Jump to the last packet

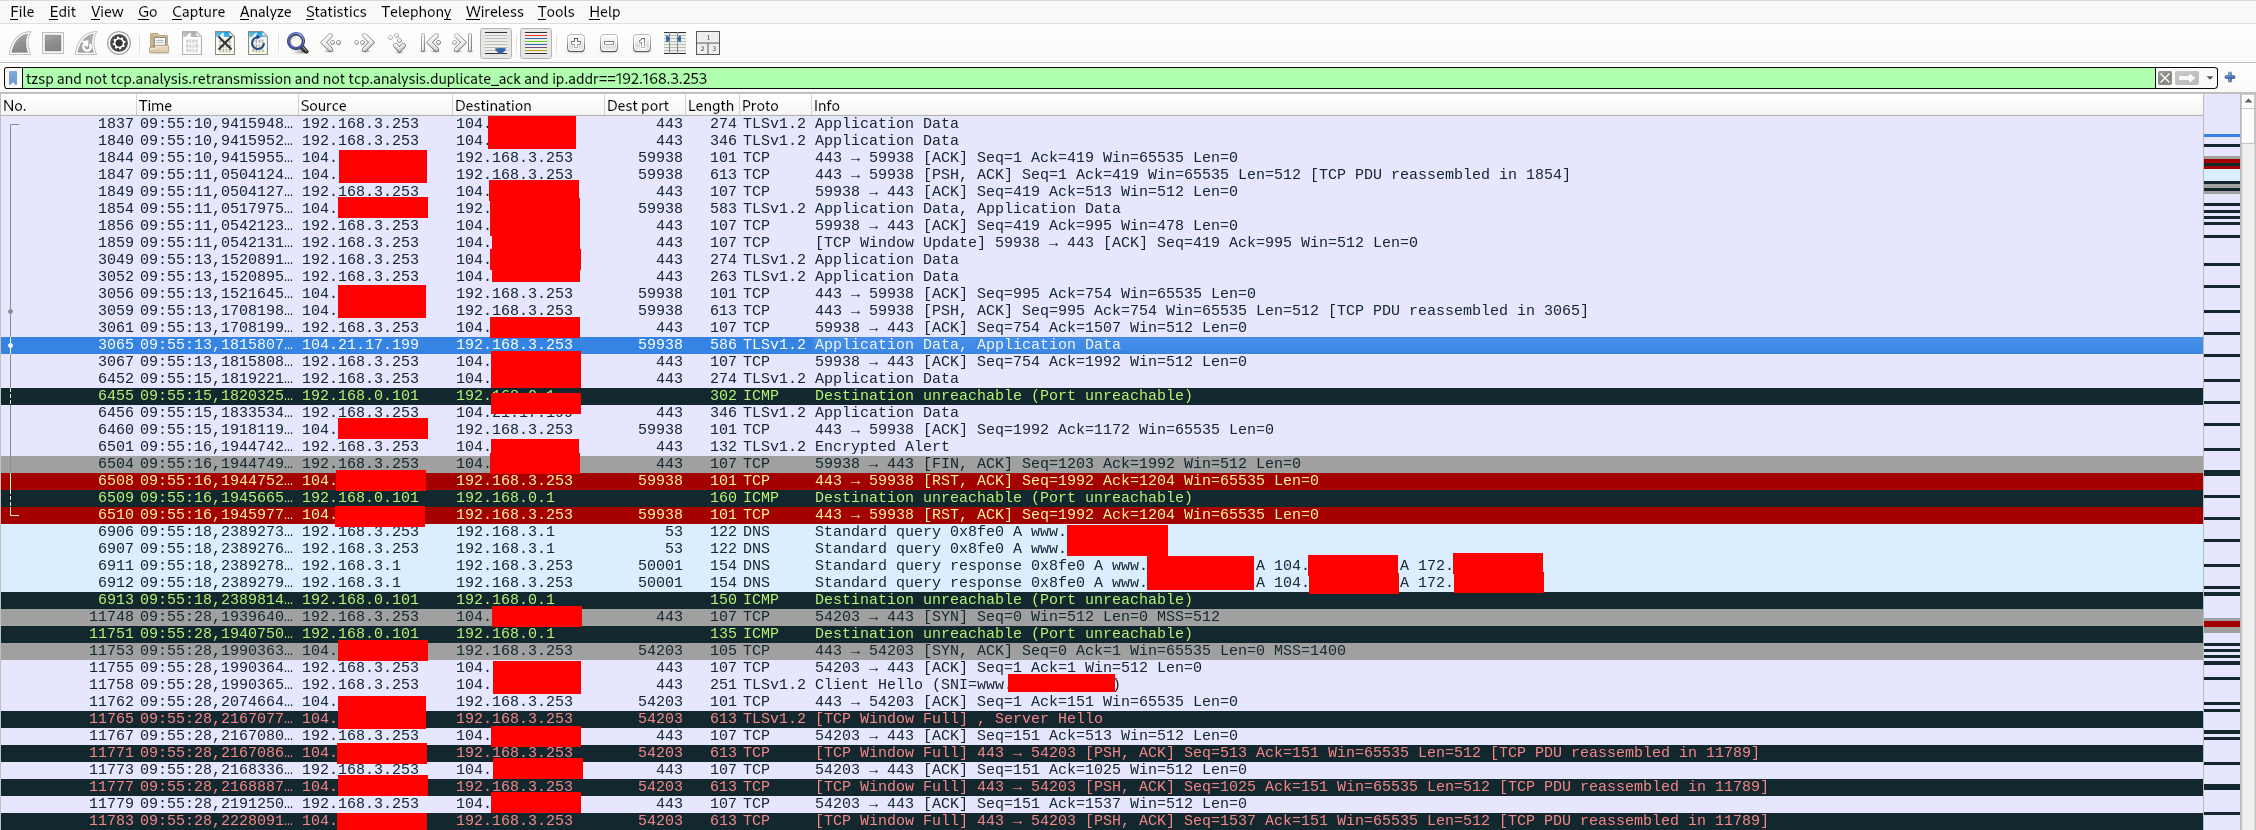pyautogui.click(x=463, y=43)
